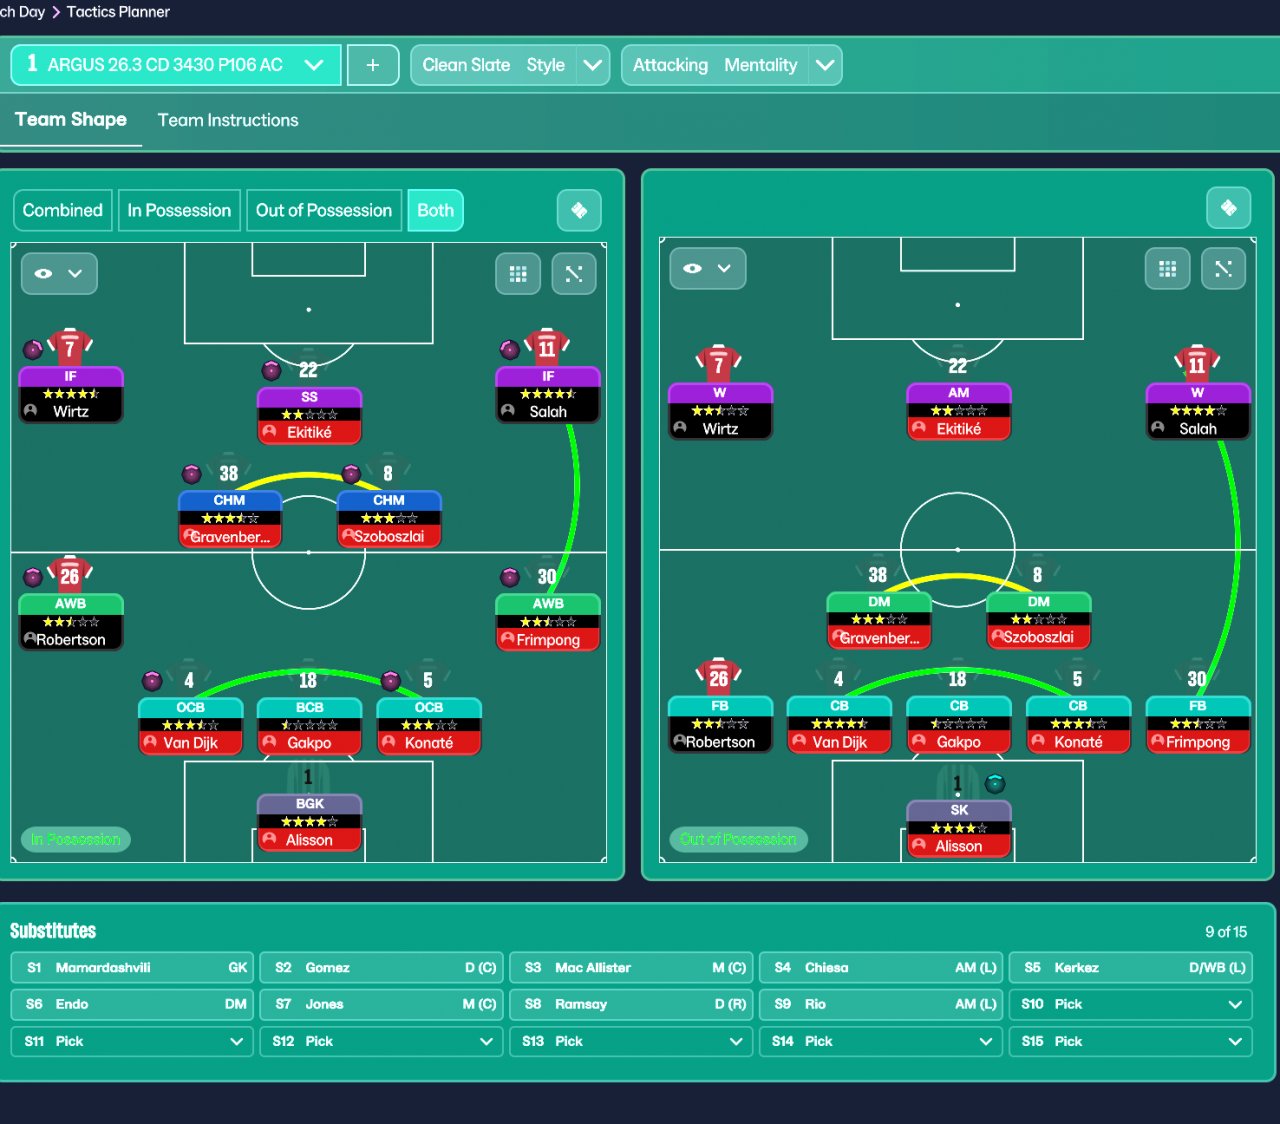Expand the S13 Pick substitute dropdown
Screen dimensions: 1280x1124
click(631, 1041)
